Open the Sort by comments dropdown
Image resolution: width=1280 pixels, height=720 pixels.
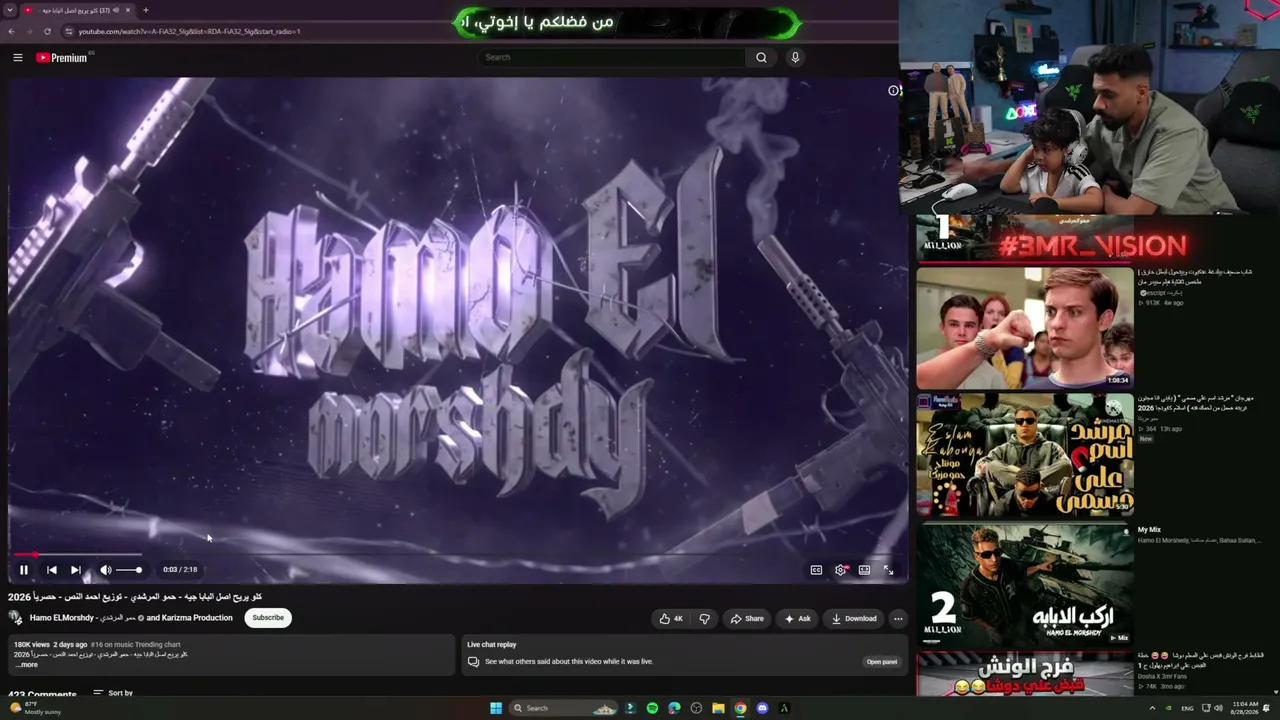pos(113,693)
